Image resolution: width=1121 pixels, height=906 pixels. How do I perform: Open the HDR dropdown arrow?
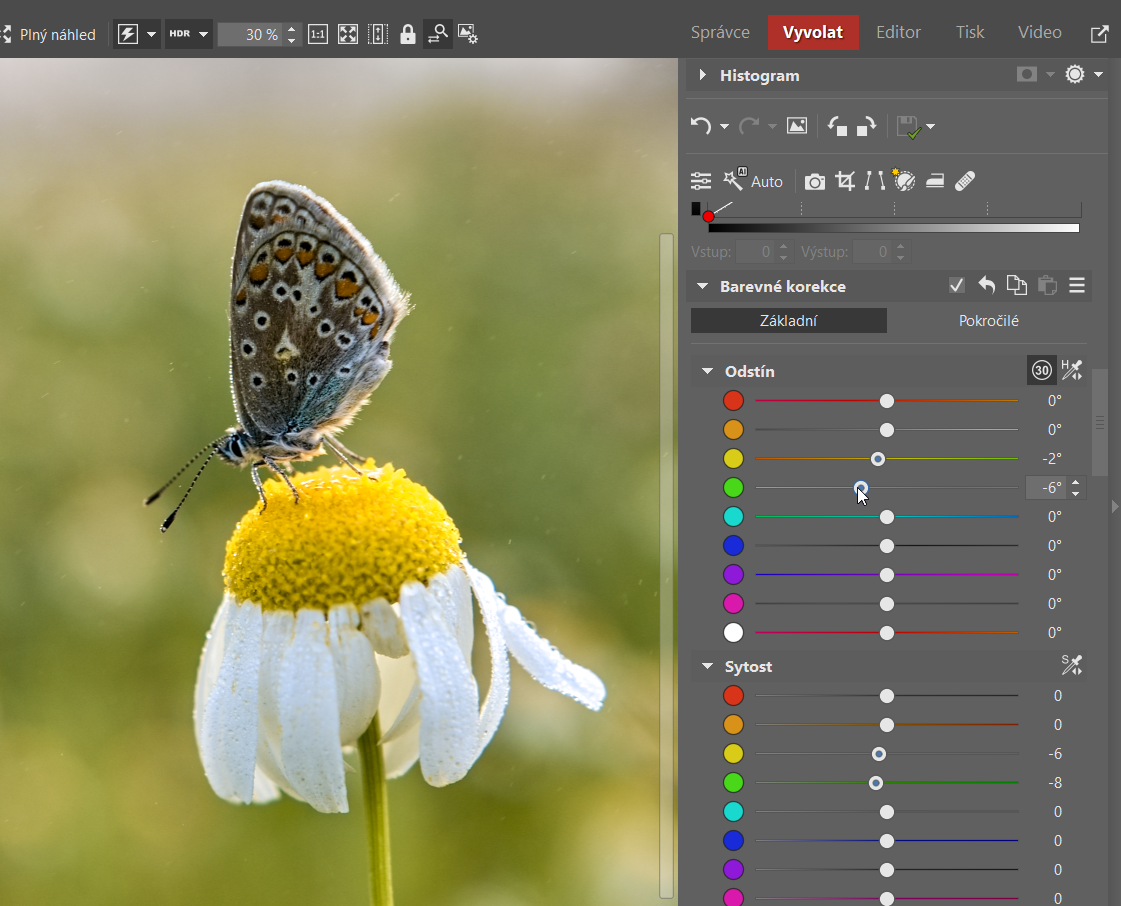[x=204, y=34]
